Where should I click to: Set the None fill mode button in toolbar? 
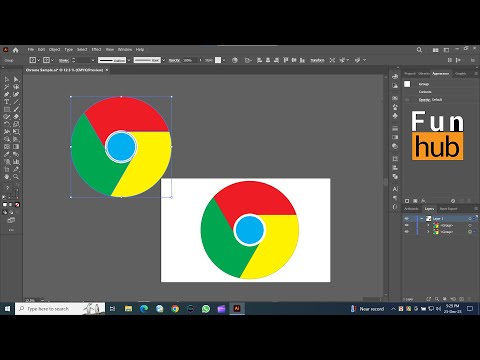click(x=17, y=205)
